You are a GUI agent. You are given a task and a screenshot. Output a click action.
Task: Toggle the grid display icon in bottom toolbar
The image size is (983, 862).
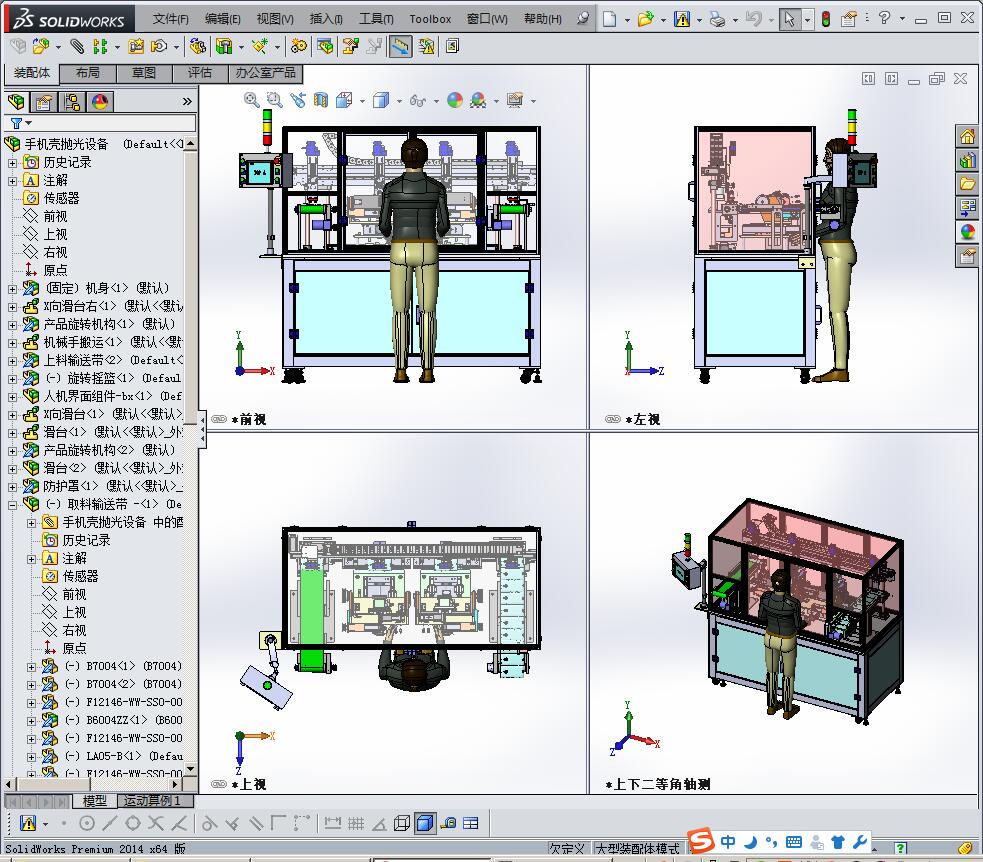pos(356,823)
